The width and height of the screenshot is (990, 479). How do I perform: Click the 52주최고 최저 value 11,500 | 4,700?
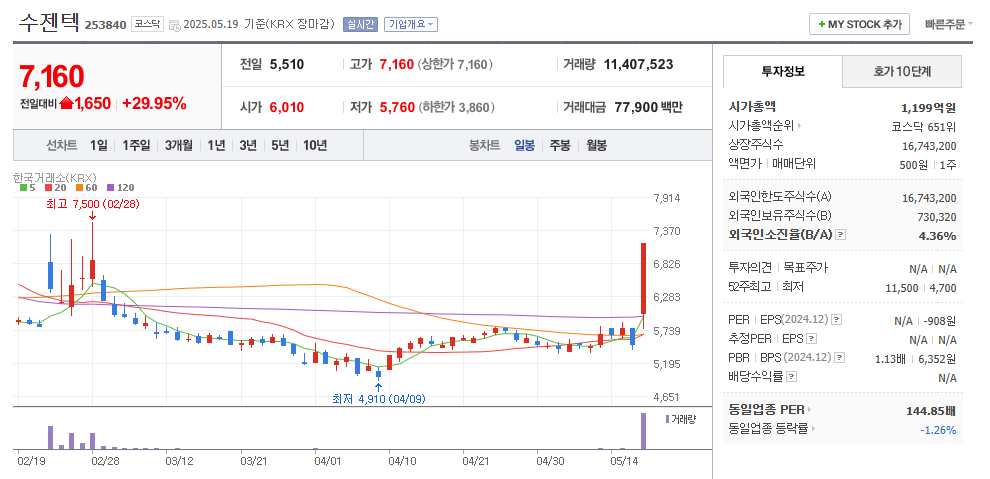[x=921, y=288]
